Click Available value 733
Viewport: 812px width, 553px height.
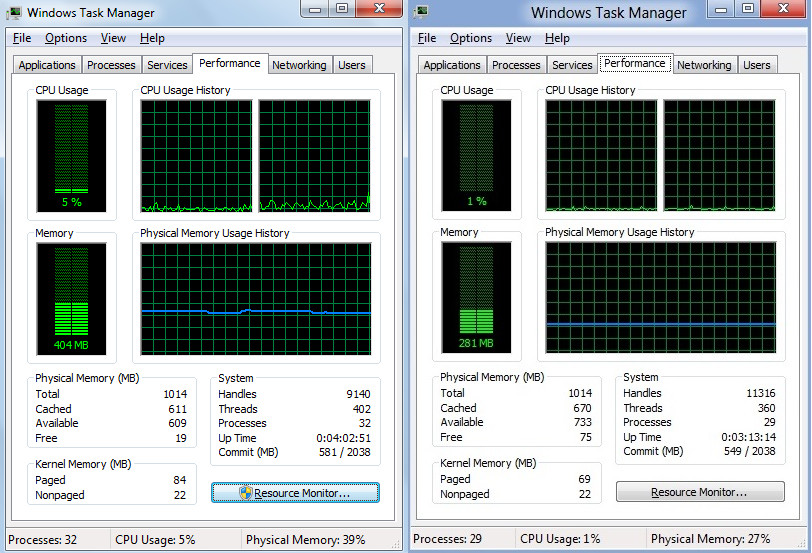point(583,422)
